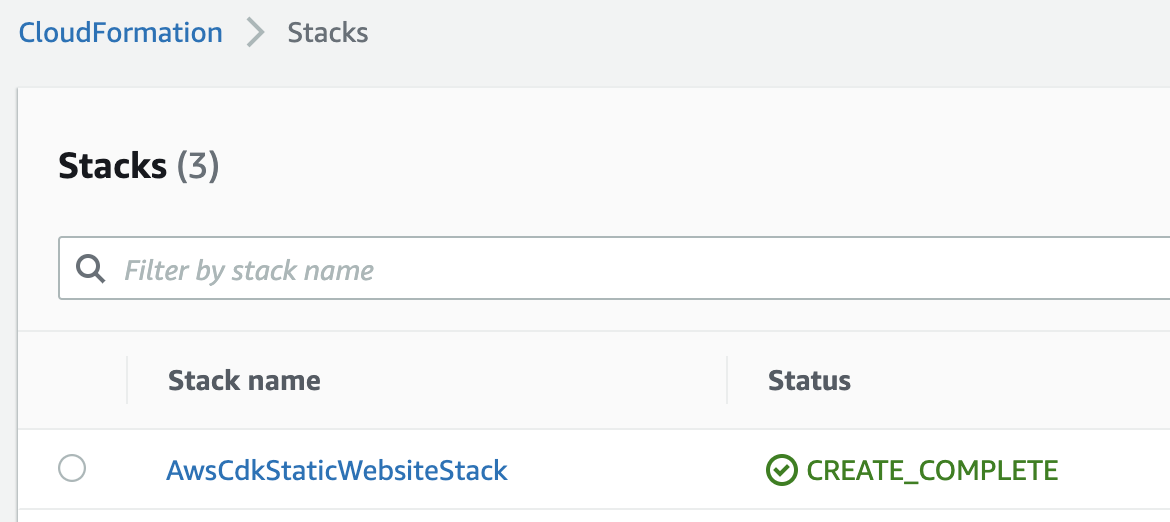Click the green CREATE_COMPLETE checkmark icon
This screenshot has width=1170, height=522.
[x=782, y=470]
